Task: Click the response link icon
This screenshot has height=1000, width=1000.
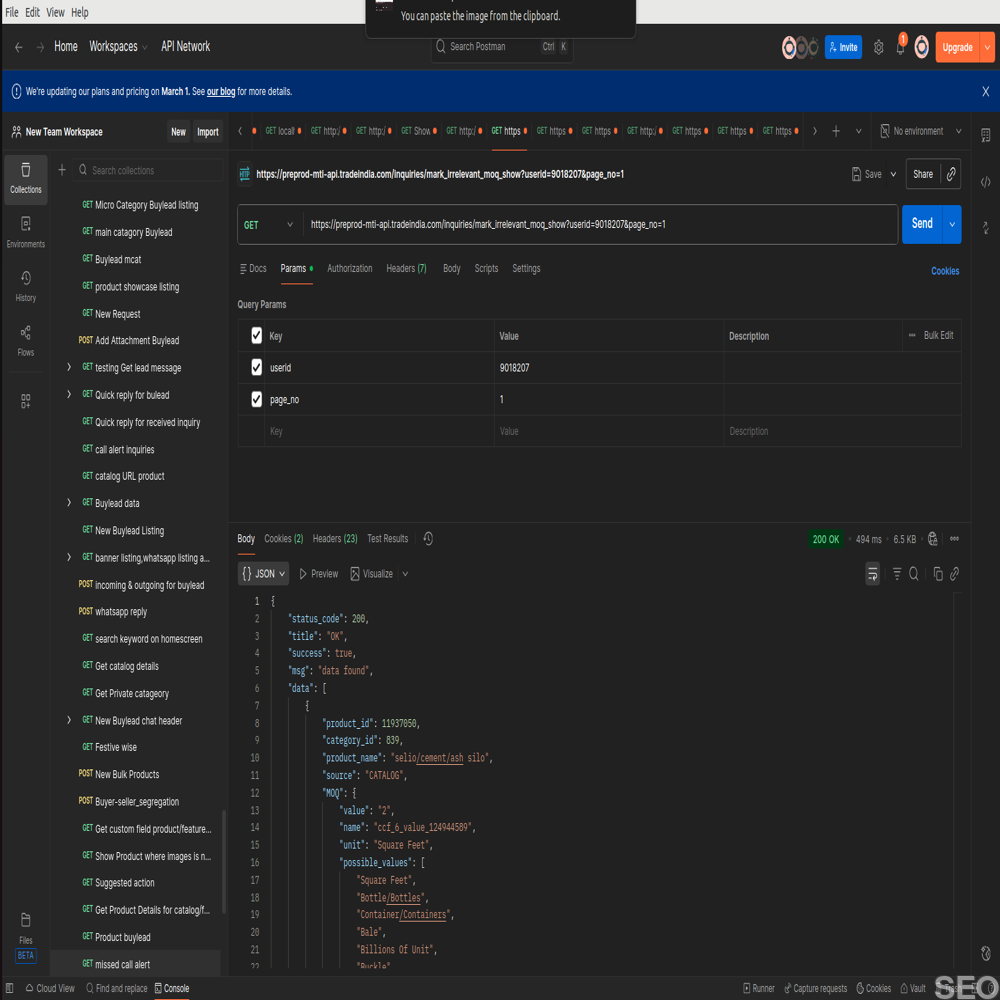Action: 954,574
